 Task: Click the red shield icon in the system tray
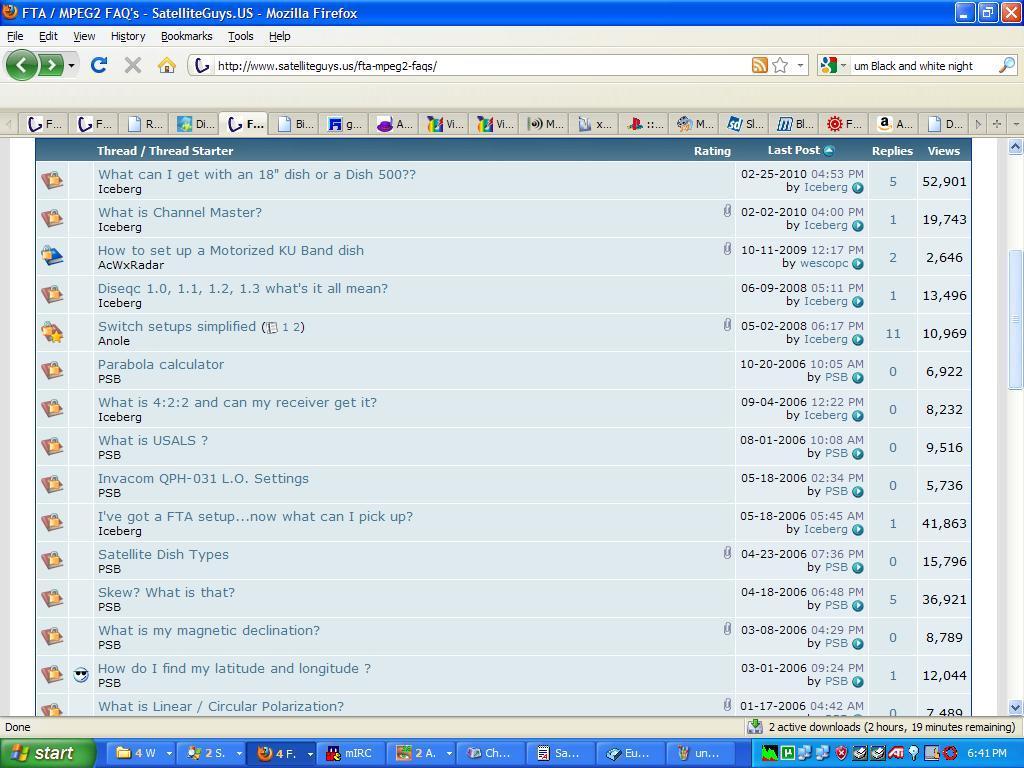point(841,753)
